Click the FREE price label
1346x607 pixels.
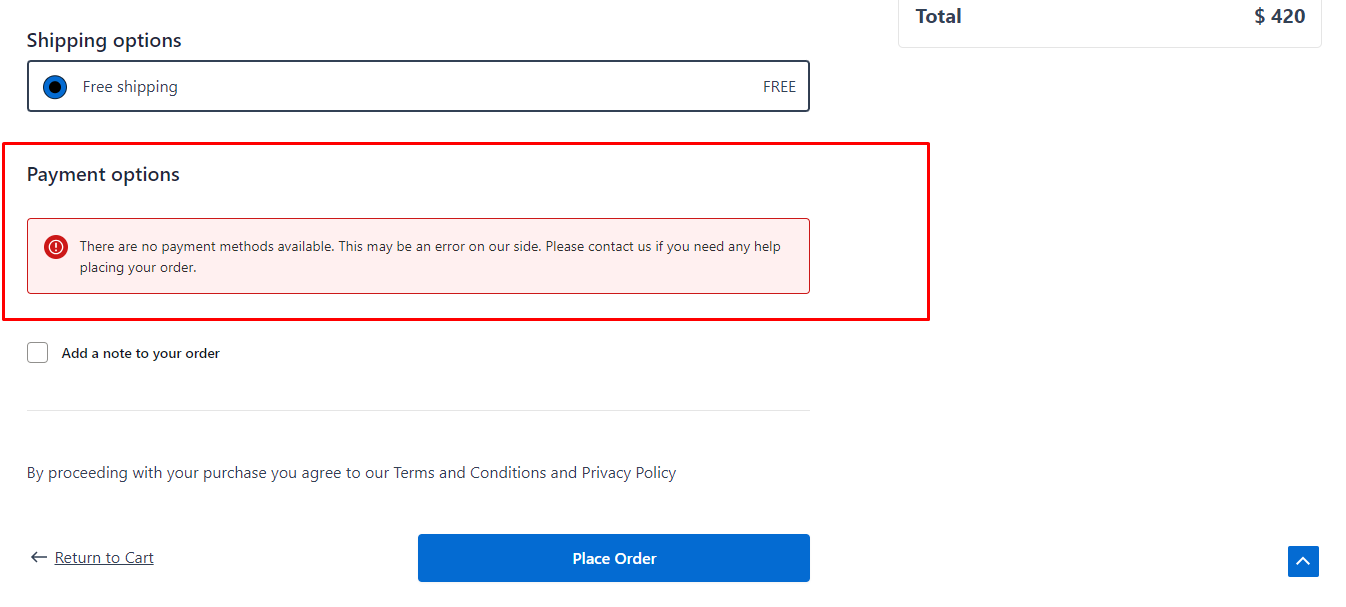point(779,87)
